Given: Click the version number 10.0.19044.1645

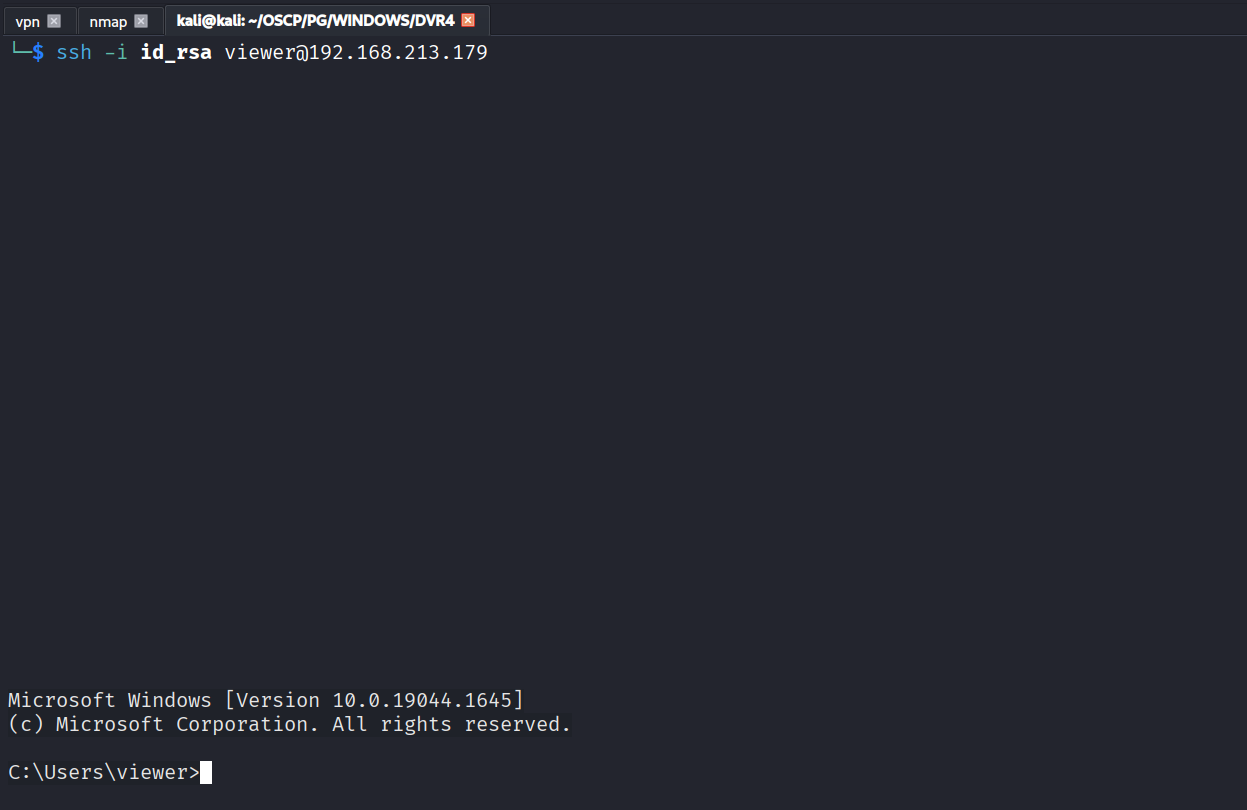Looking at the screenshot, I should click(428, 700).
